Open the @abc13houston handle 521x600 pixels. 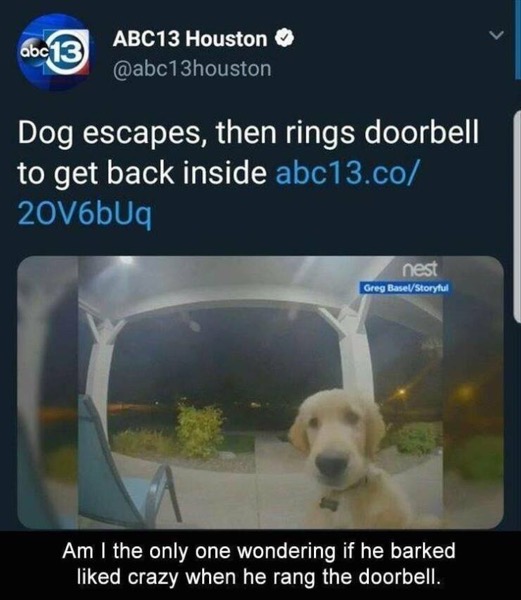192,69
